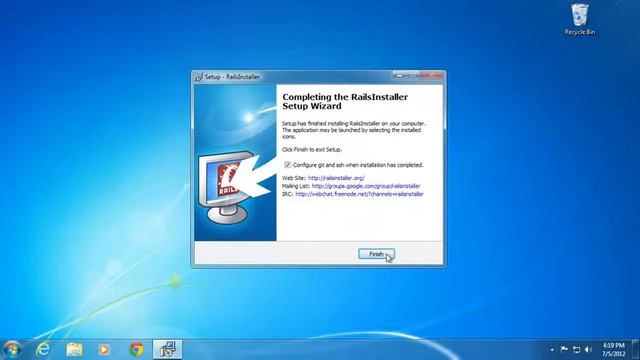
Task: Open the Recycle Bin desktop icon
Action: 580,20
